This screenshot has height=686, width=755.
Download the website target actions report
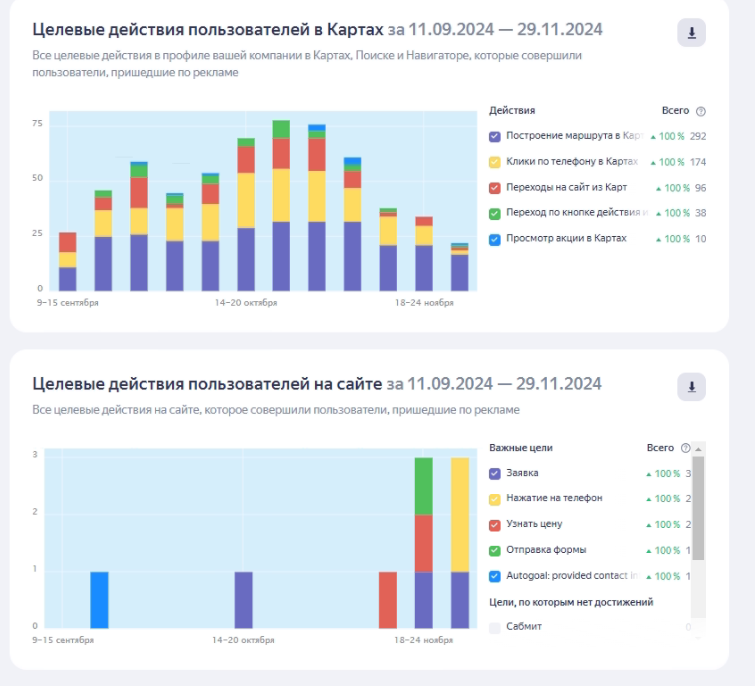[x=691, y=386]
